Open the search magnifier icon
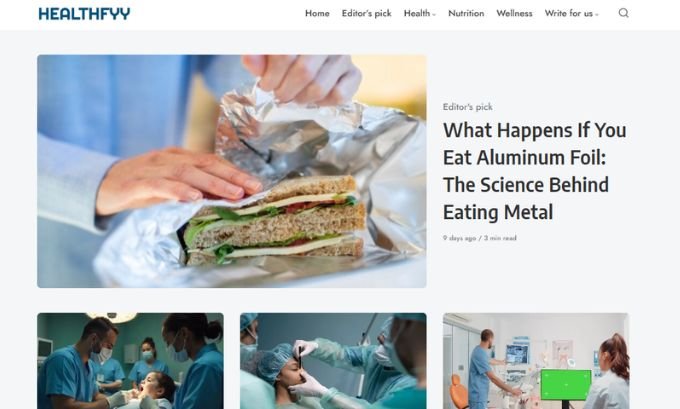 (624, 13)
